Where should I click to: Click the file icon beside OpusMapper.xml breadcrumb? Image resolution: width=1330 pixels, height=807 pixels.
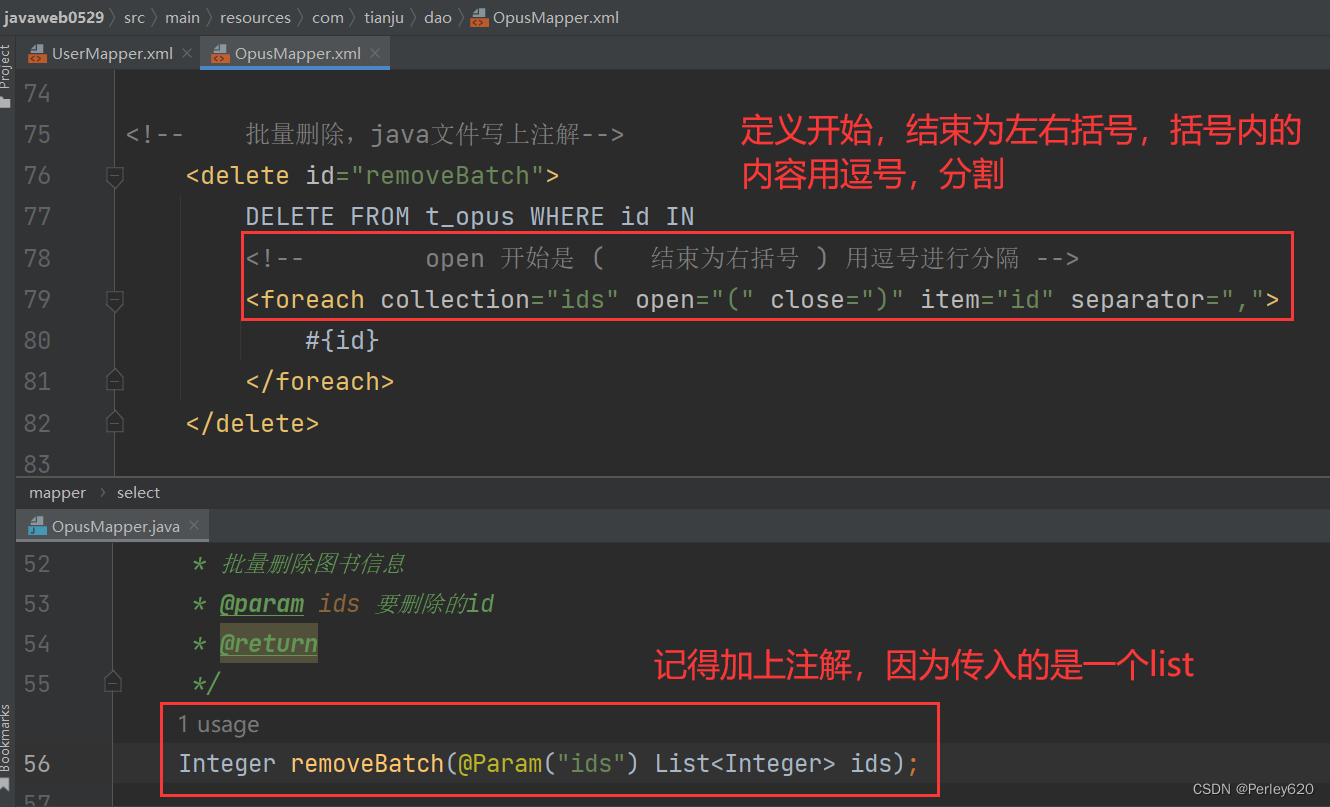pos(478,17)
